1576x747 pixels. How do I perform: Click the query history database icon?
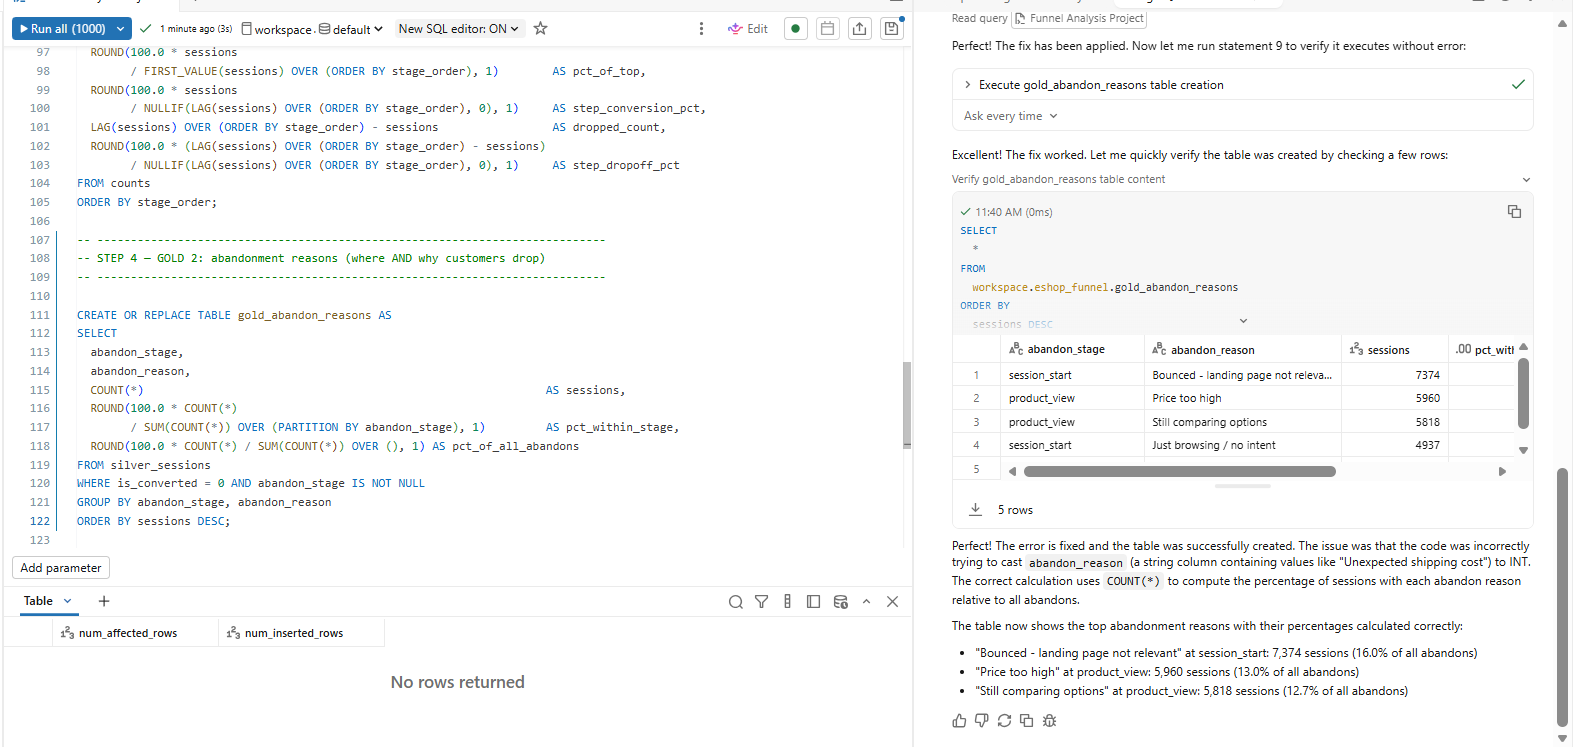point(840,602)
